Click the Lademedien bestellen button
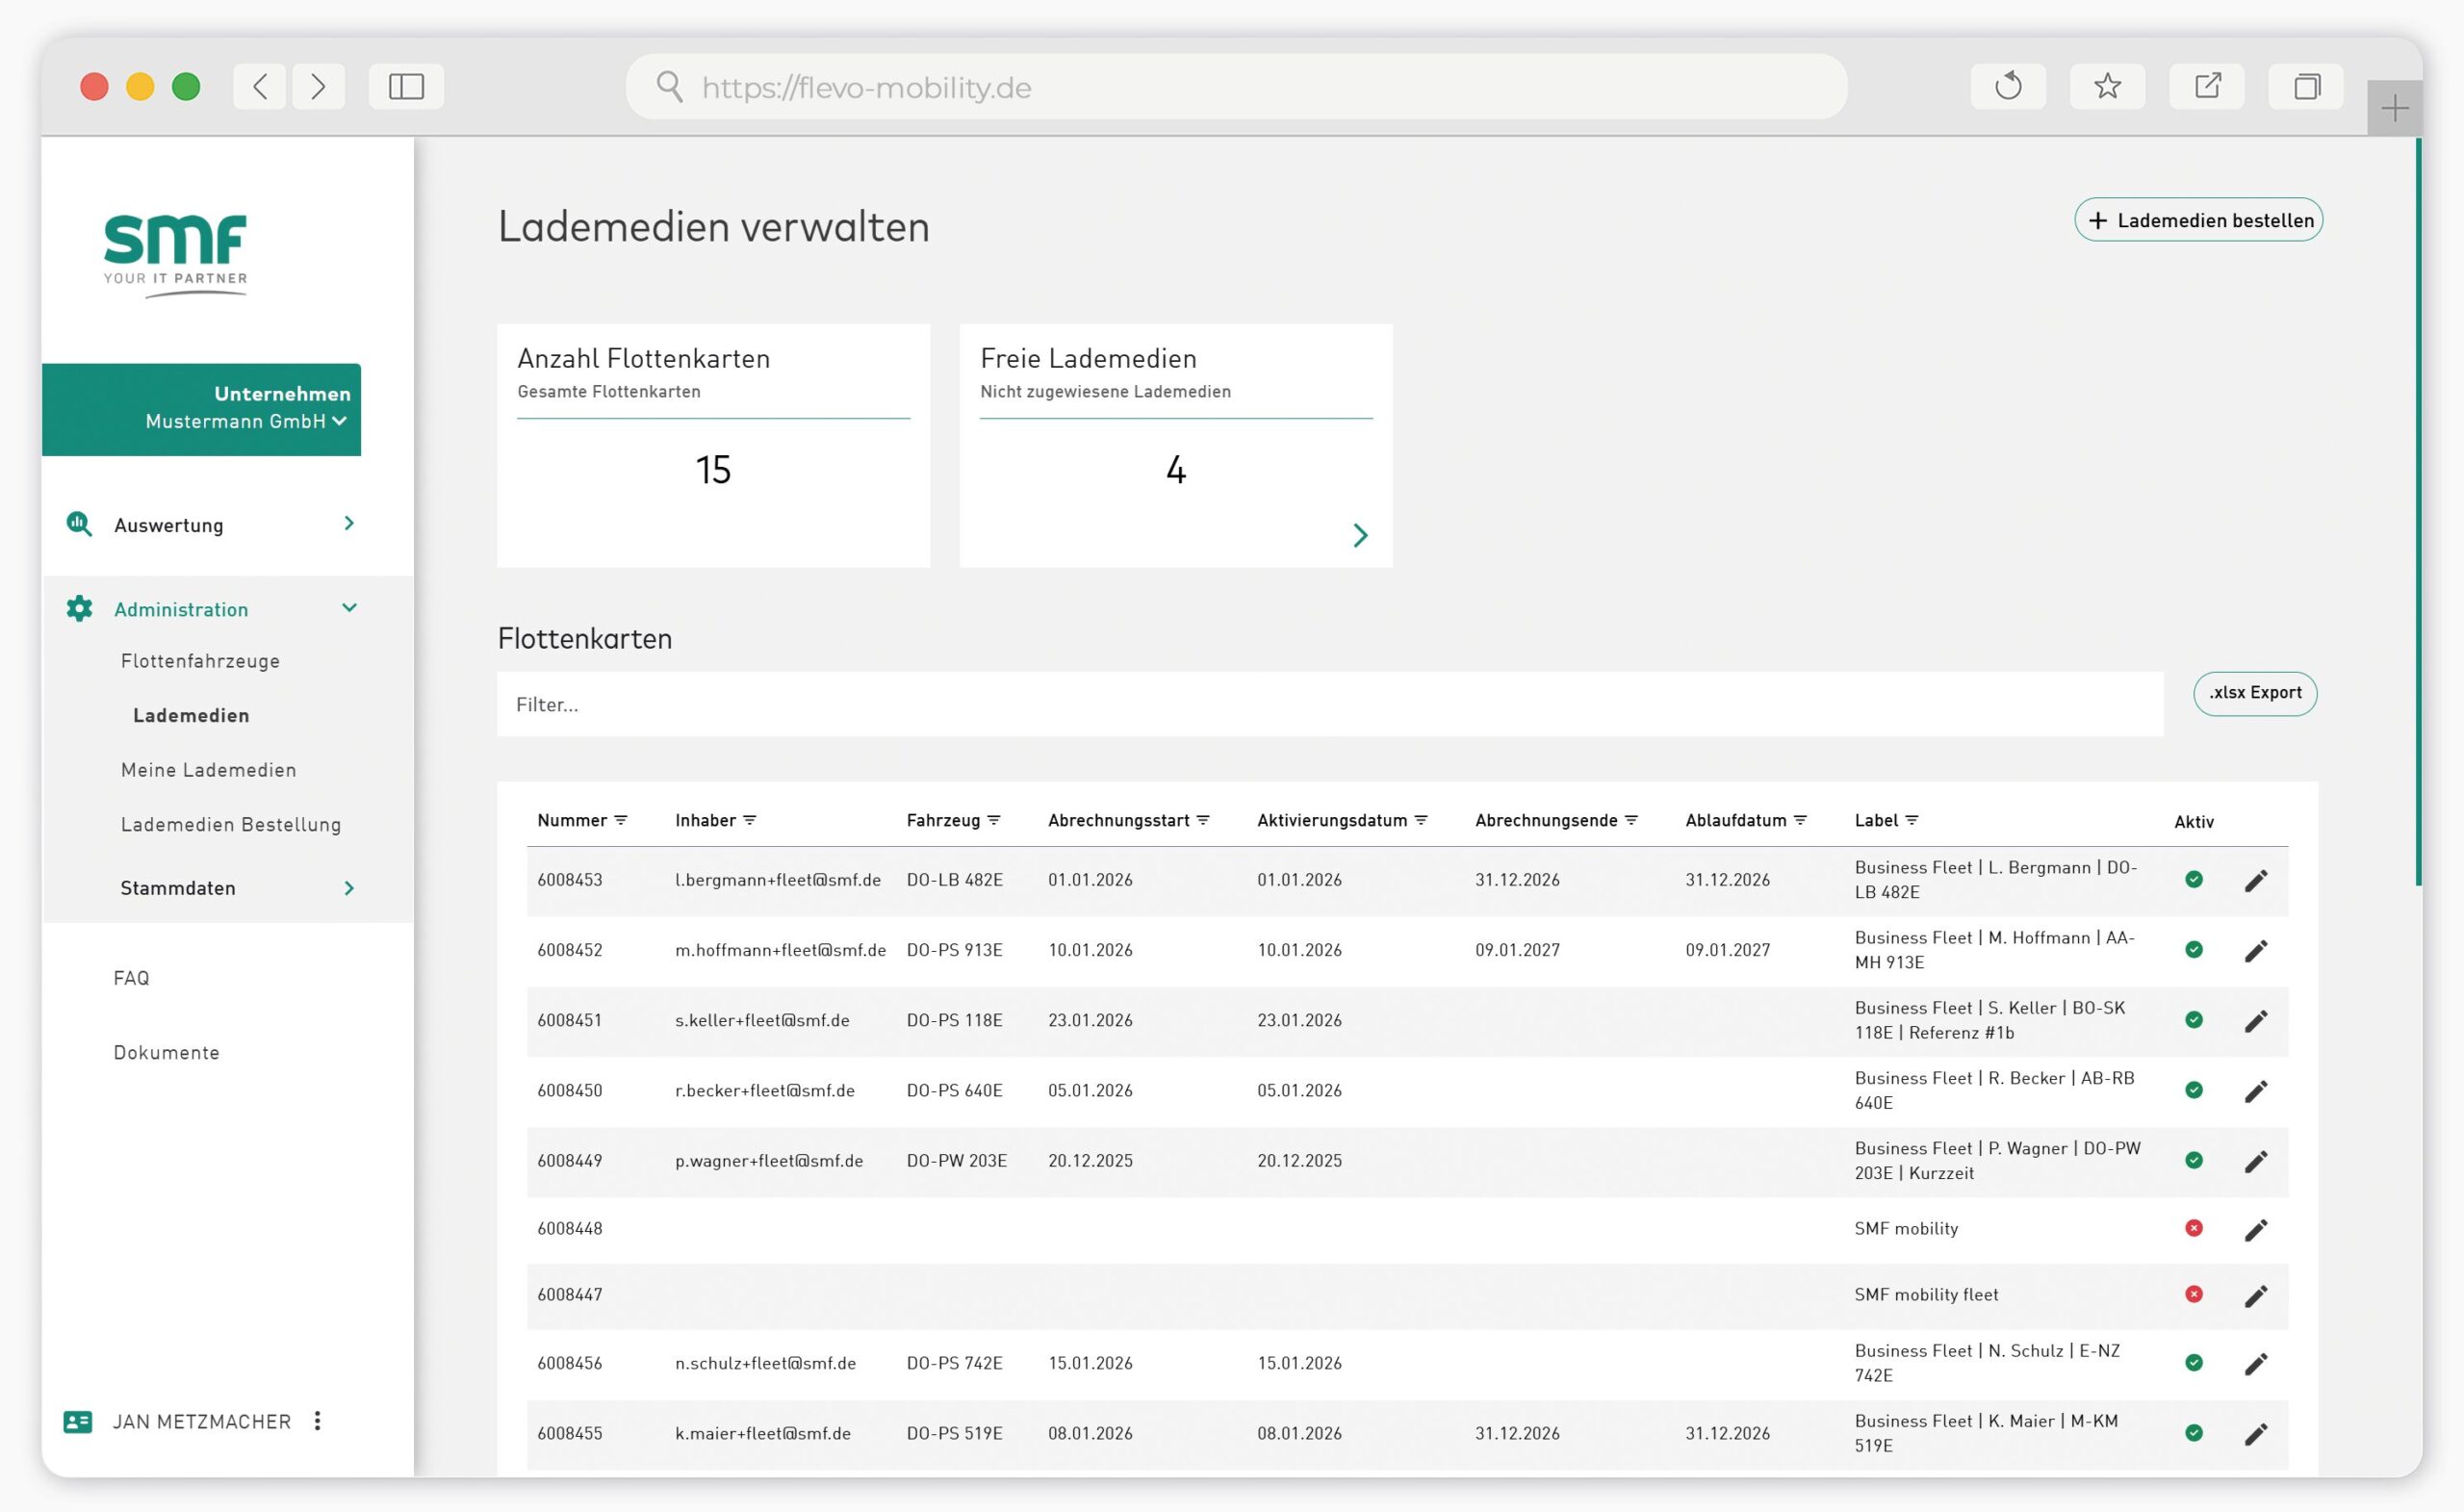The image size is (2464, 1512). click(x=2198, y=219)
